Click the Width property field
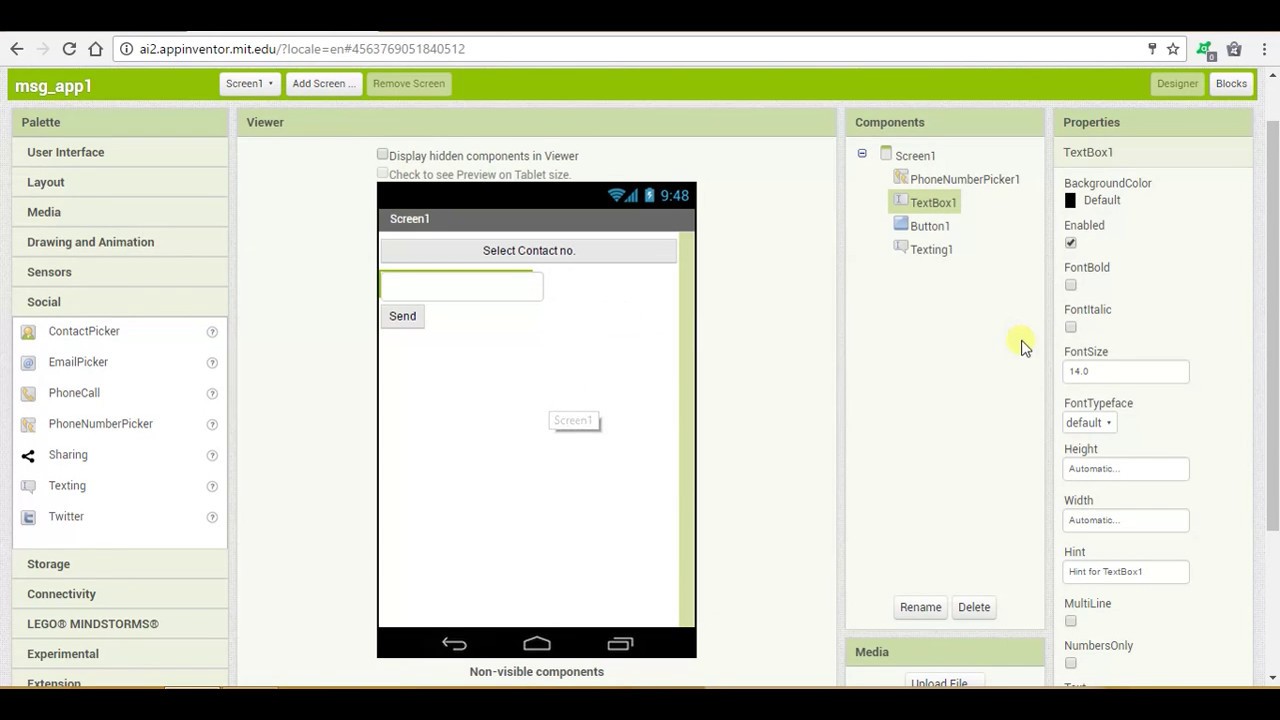This screenshot has width=1280, height=720. pos(1126,520)
